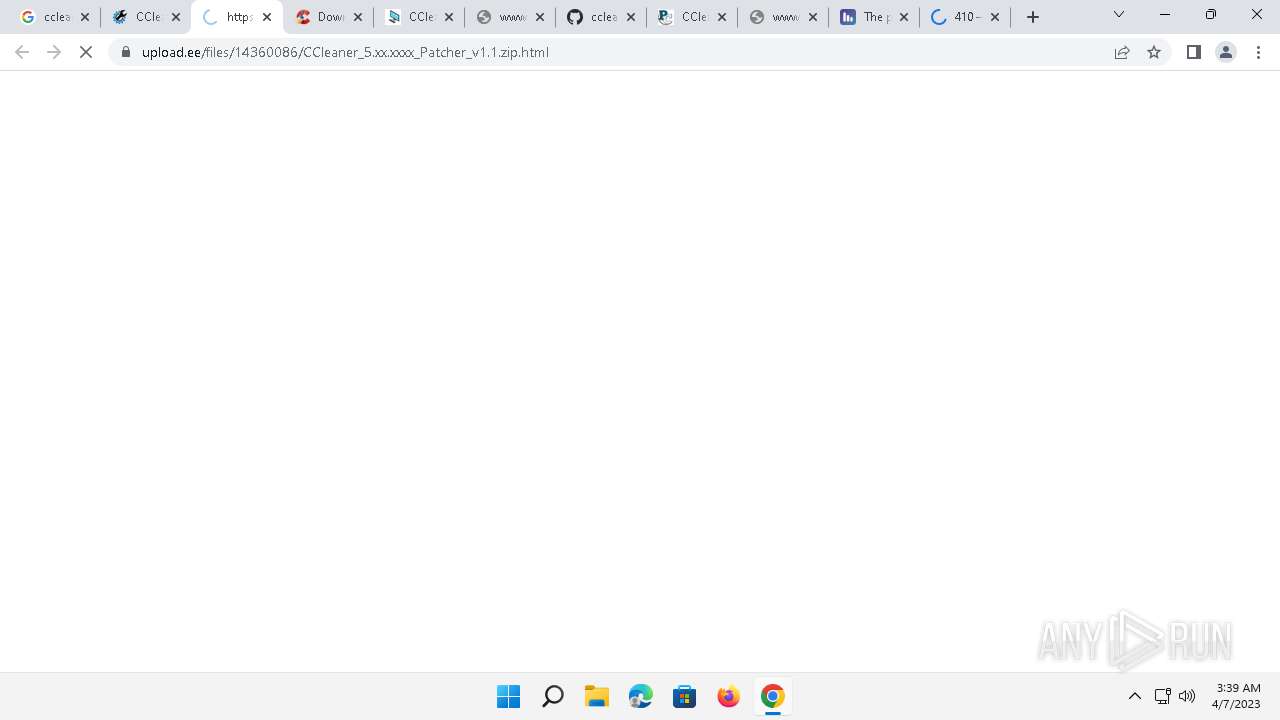Close the GitHub cclea tab
Image resolution: width=1280 pixels, height=720 pixels.
[631, 17]
